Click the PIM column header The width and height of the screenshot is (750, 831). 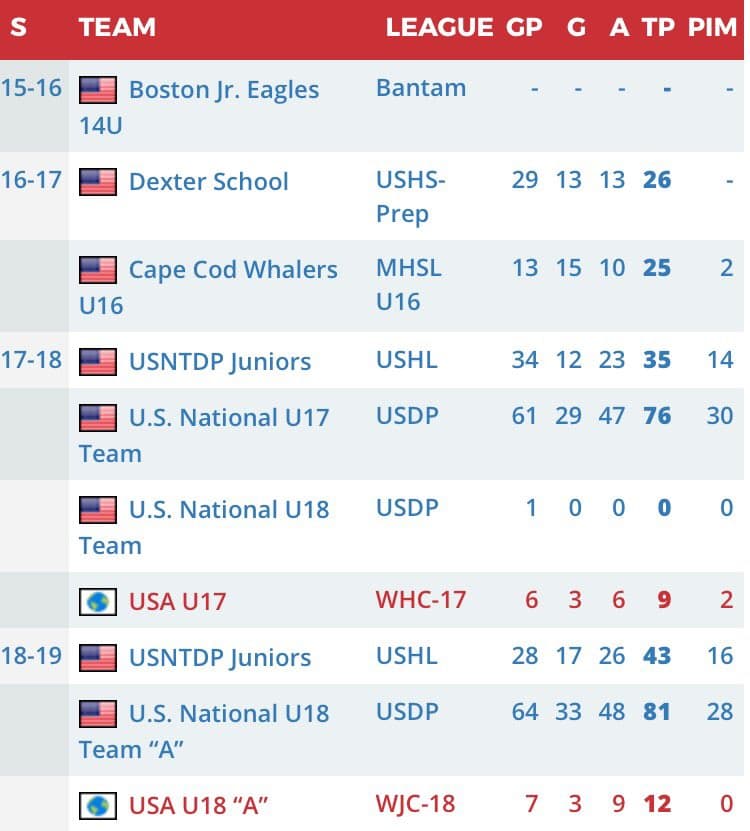tap(712, 28)
